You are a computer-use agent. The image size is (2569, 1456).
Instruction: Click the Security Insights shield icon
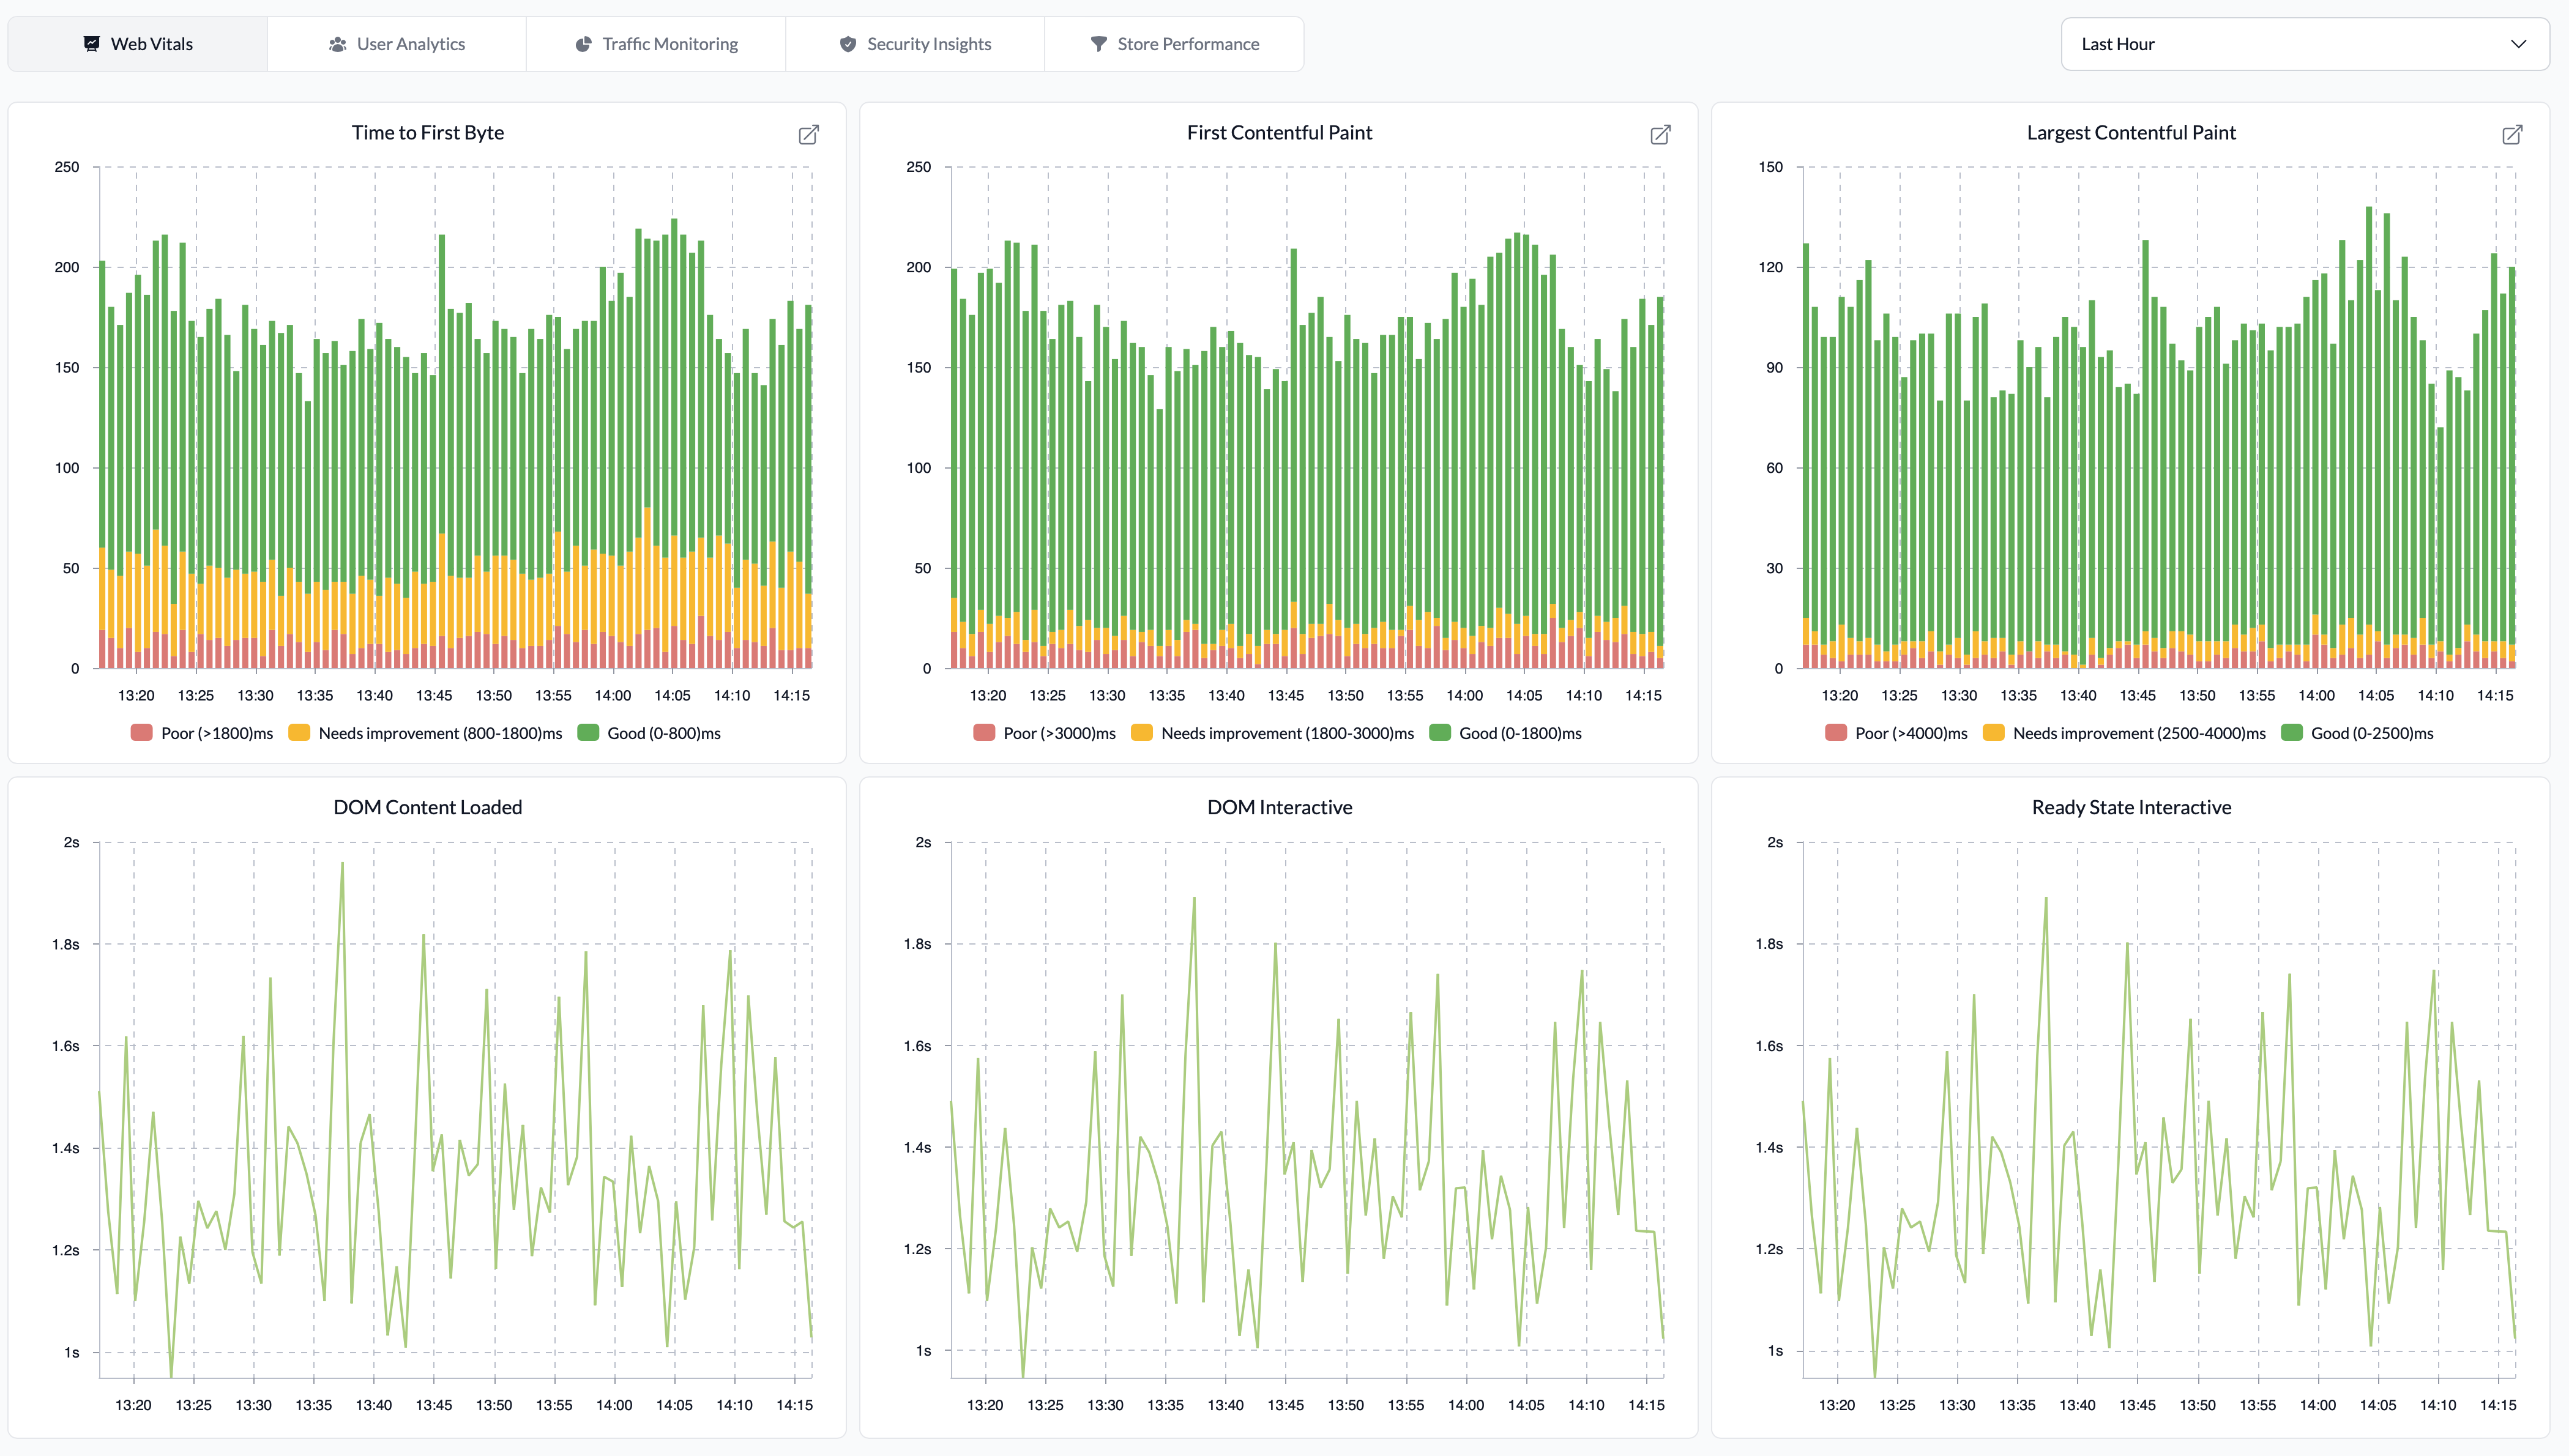coord(848,44)
